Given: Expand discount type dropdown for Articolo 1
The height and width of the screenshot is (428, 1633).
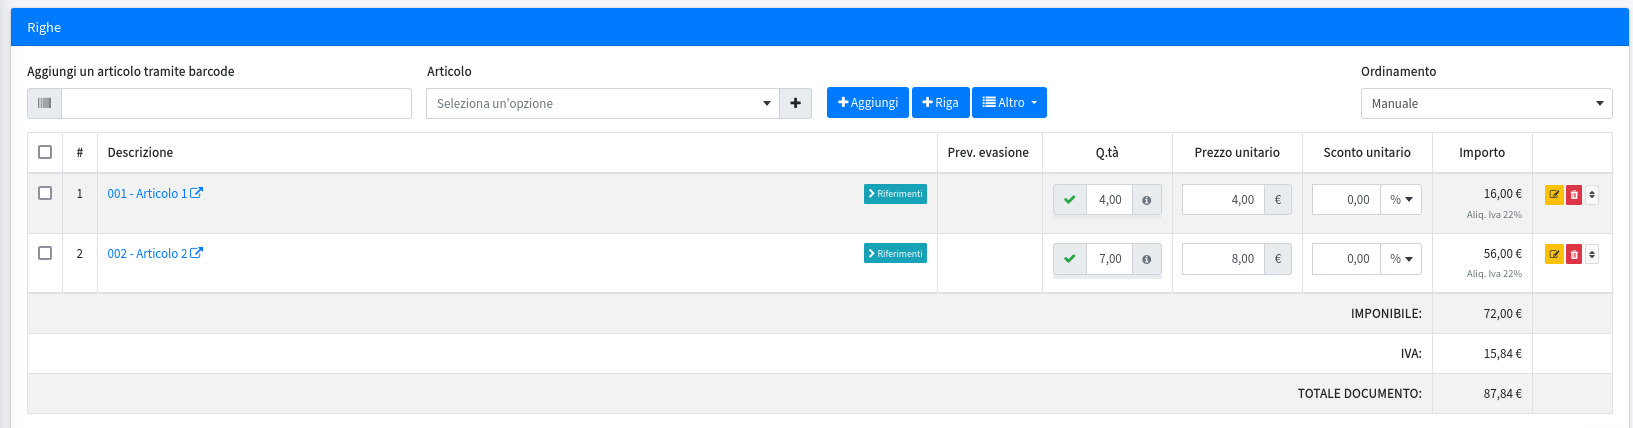Looking at the screenshot, I should click(x=1400, y=200).
